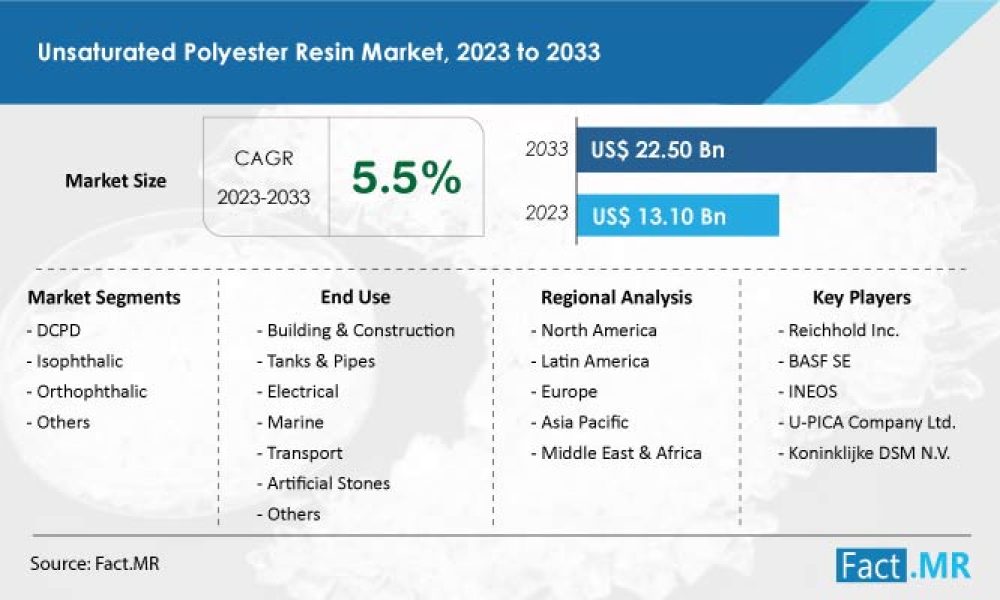Screen dimensions: 1000x600
Task: Click Building & Construction end use
Action: click(x=360, y=330)
